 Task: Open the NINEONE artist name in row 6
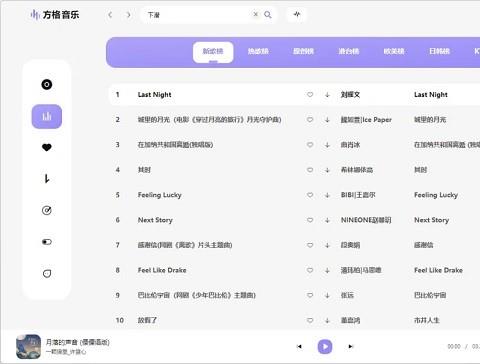pos(366,220)
